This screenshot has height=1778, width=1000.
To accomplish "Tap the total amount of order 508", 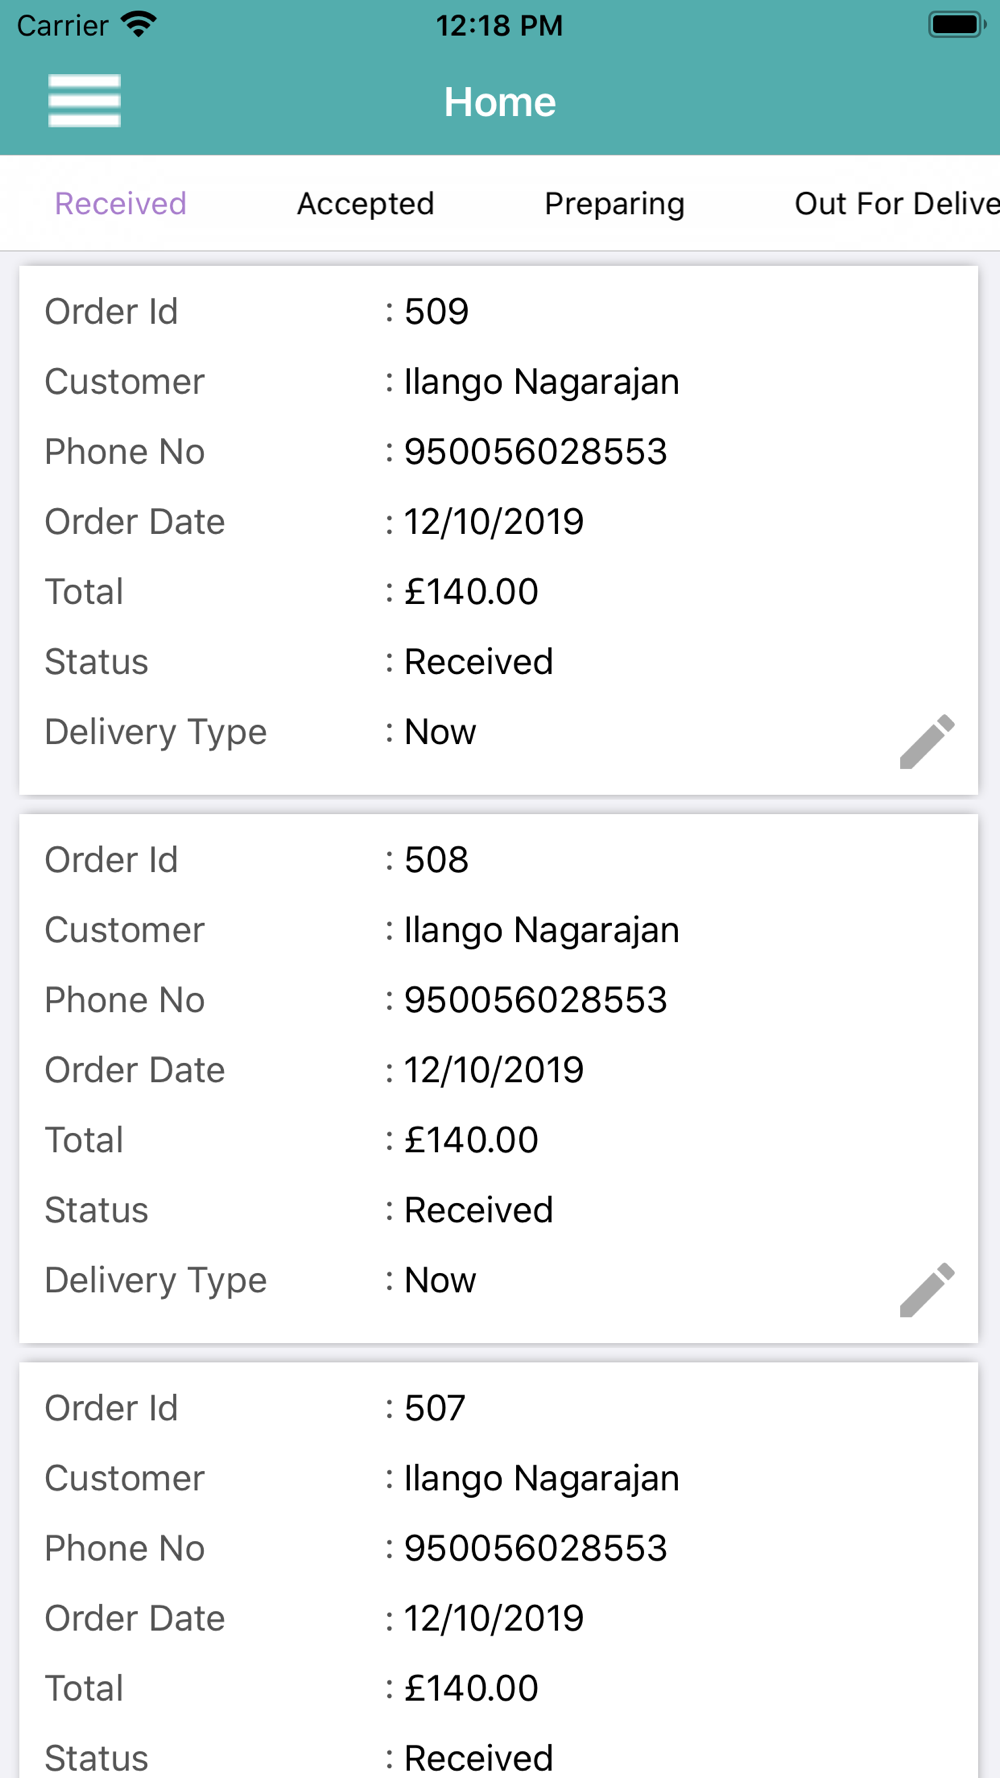I will (471, 1140).
